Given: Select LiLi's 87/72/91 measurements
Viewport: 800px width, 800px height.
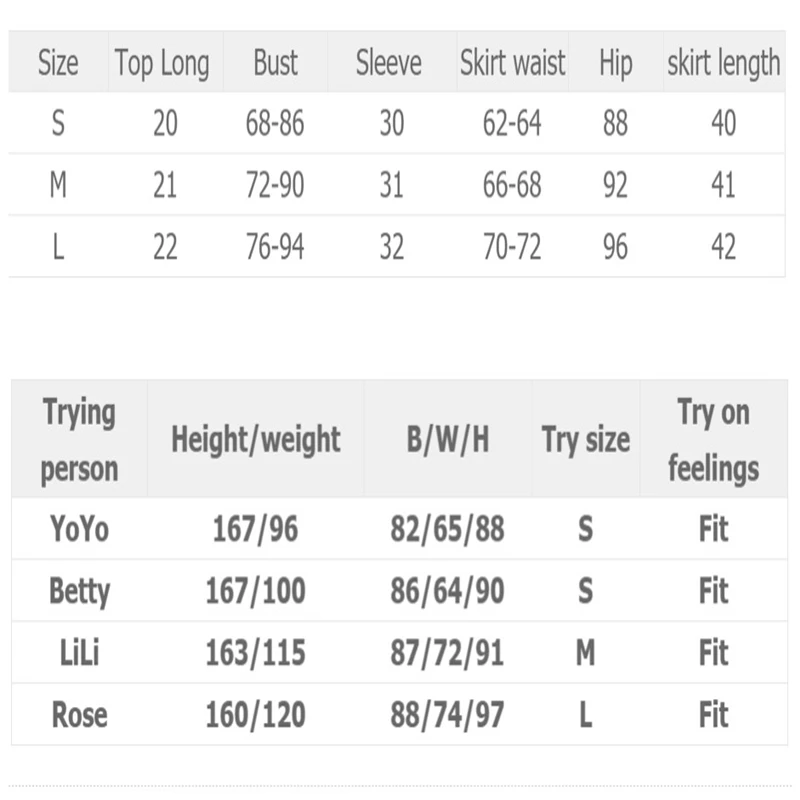Looking at the screenshot, I should click(x=447, y=653).
